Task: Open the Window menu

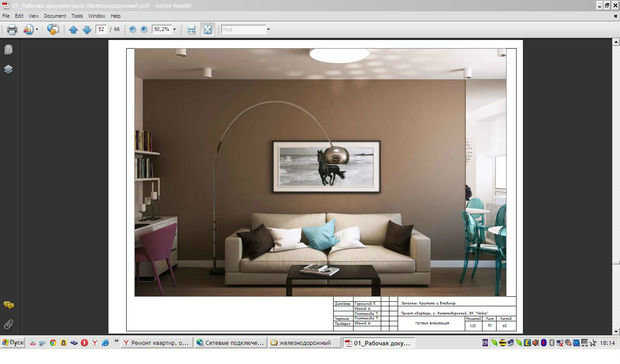Action: 96,16
